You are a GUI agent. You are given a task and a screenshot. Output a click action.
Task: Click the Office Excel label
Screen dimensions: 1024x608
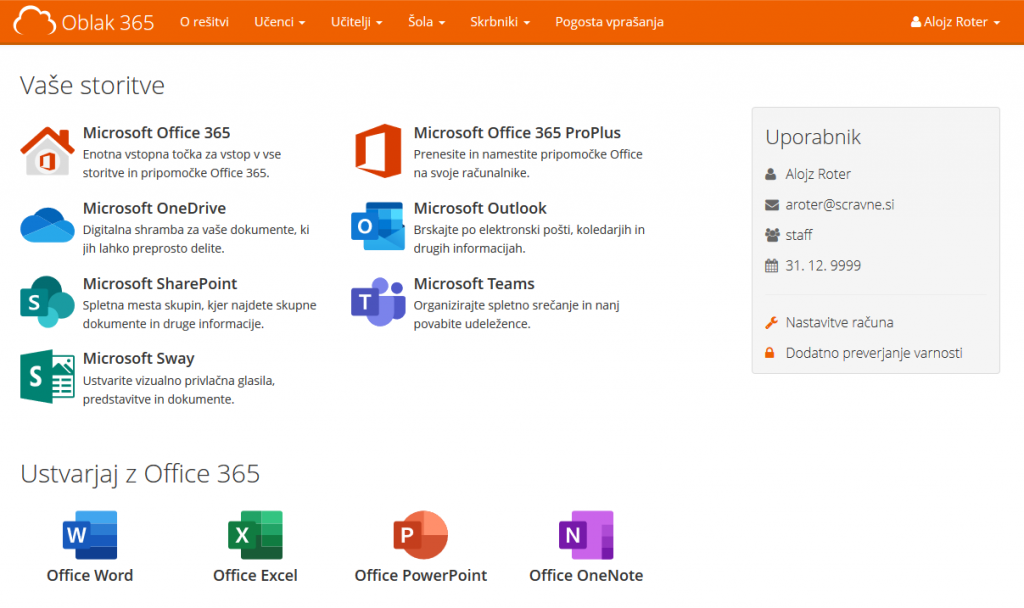(x=255, y=575)
